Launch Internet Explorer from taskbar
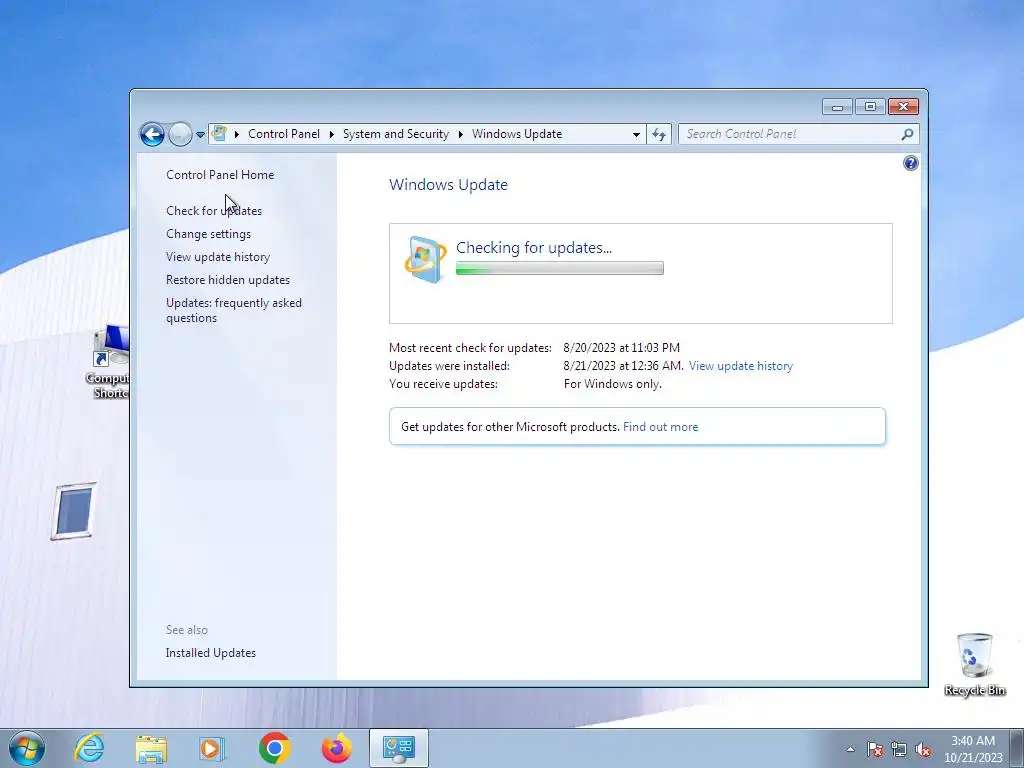Image resolution: width=1024 pixels, height=768 pixels. tap(89, 748)
